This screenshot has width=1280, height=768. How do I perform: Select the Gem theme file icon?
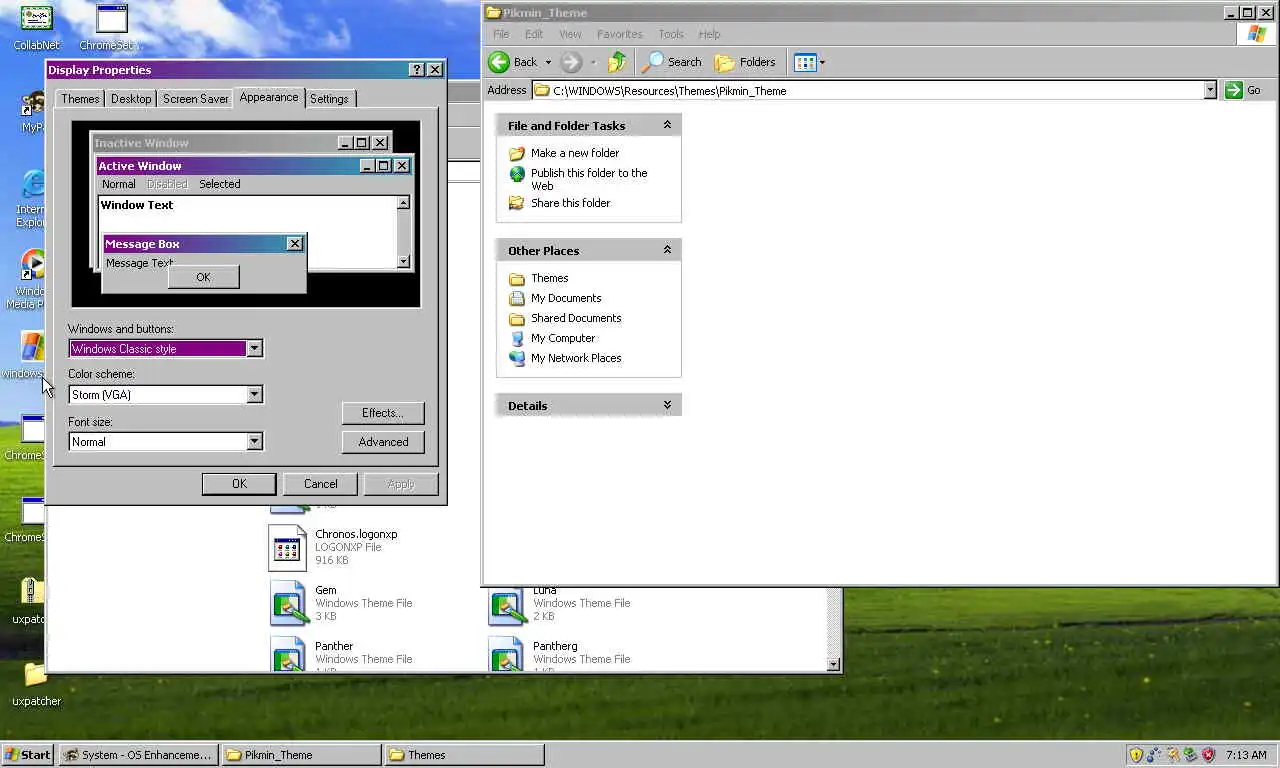point(287,604)
